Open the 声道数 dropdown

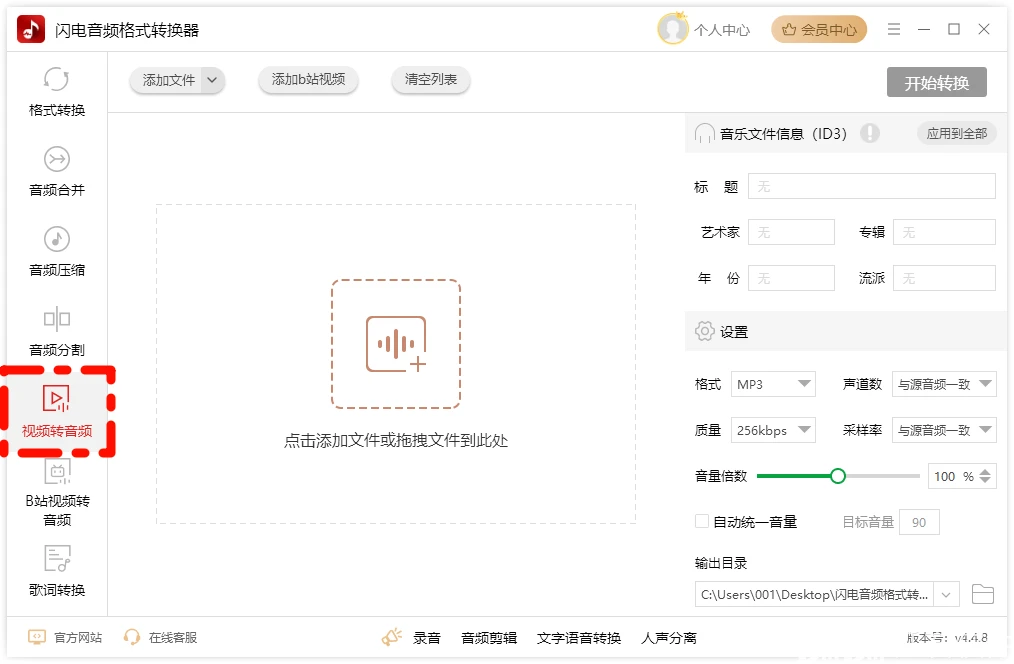(x=944, y=384)
